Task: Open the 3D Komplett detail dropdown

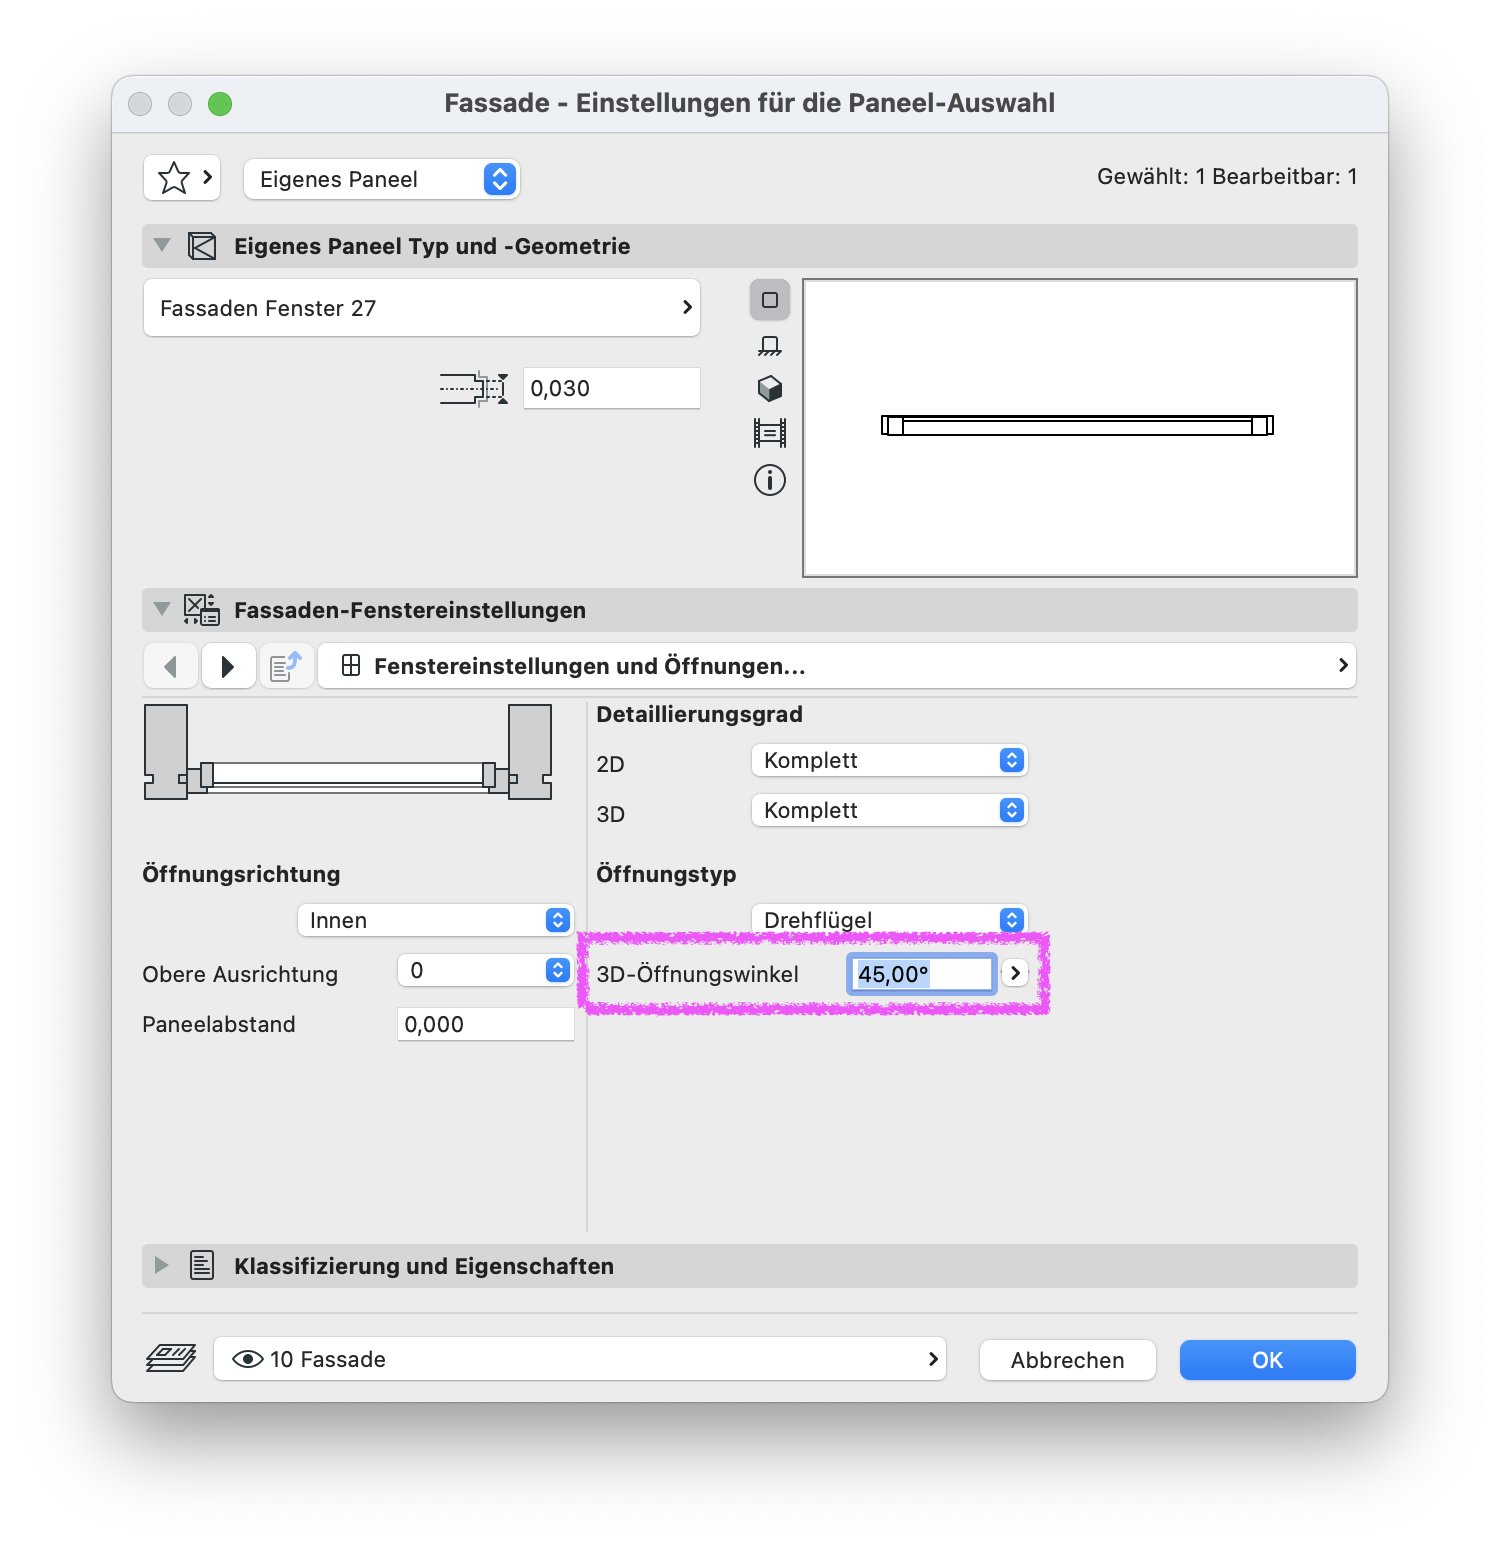Action: coord(889,810)
